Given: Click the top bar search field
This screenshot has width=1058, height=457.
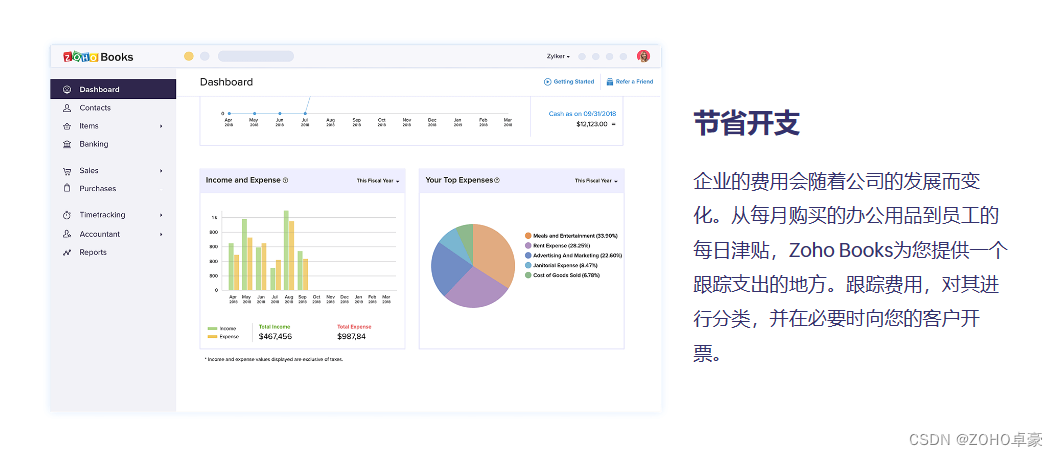Looking at the screenshot, I should click(x=256, y=56).
